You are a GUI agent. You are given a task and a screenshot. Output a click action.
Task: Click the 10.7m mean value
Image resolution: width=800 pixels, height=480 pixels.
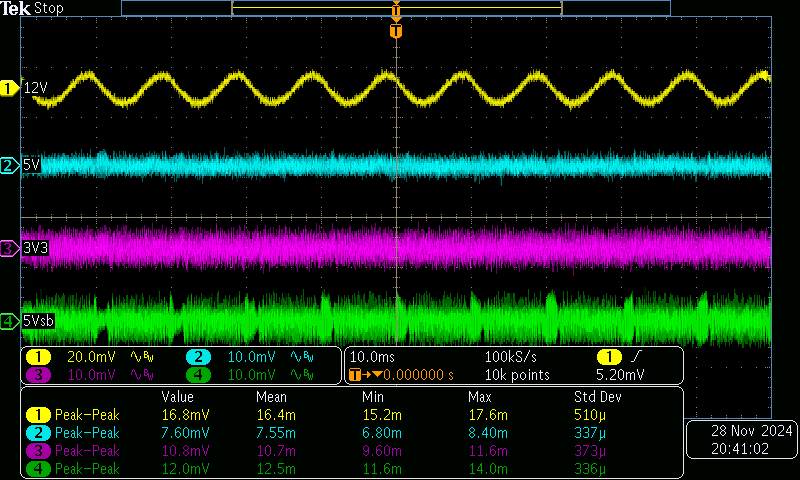(276, 451)
